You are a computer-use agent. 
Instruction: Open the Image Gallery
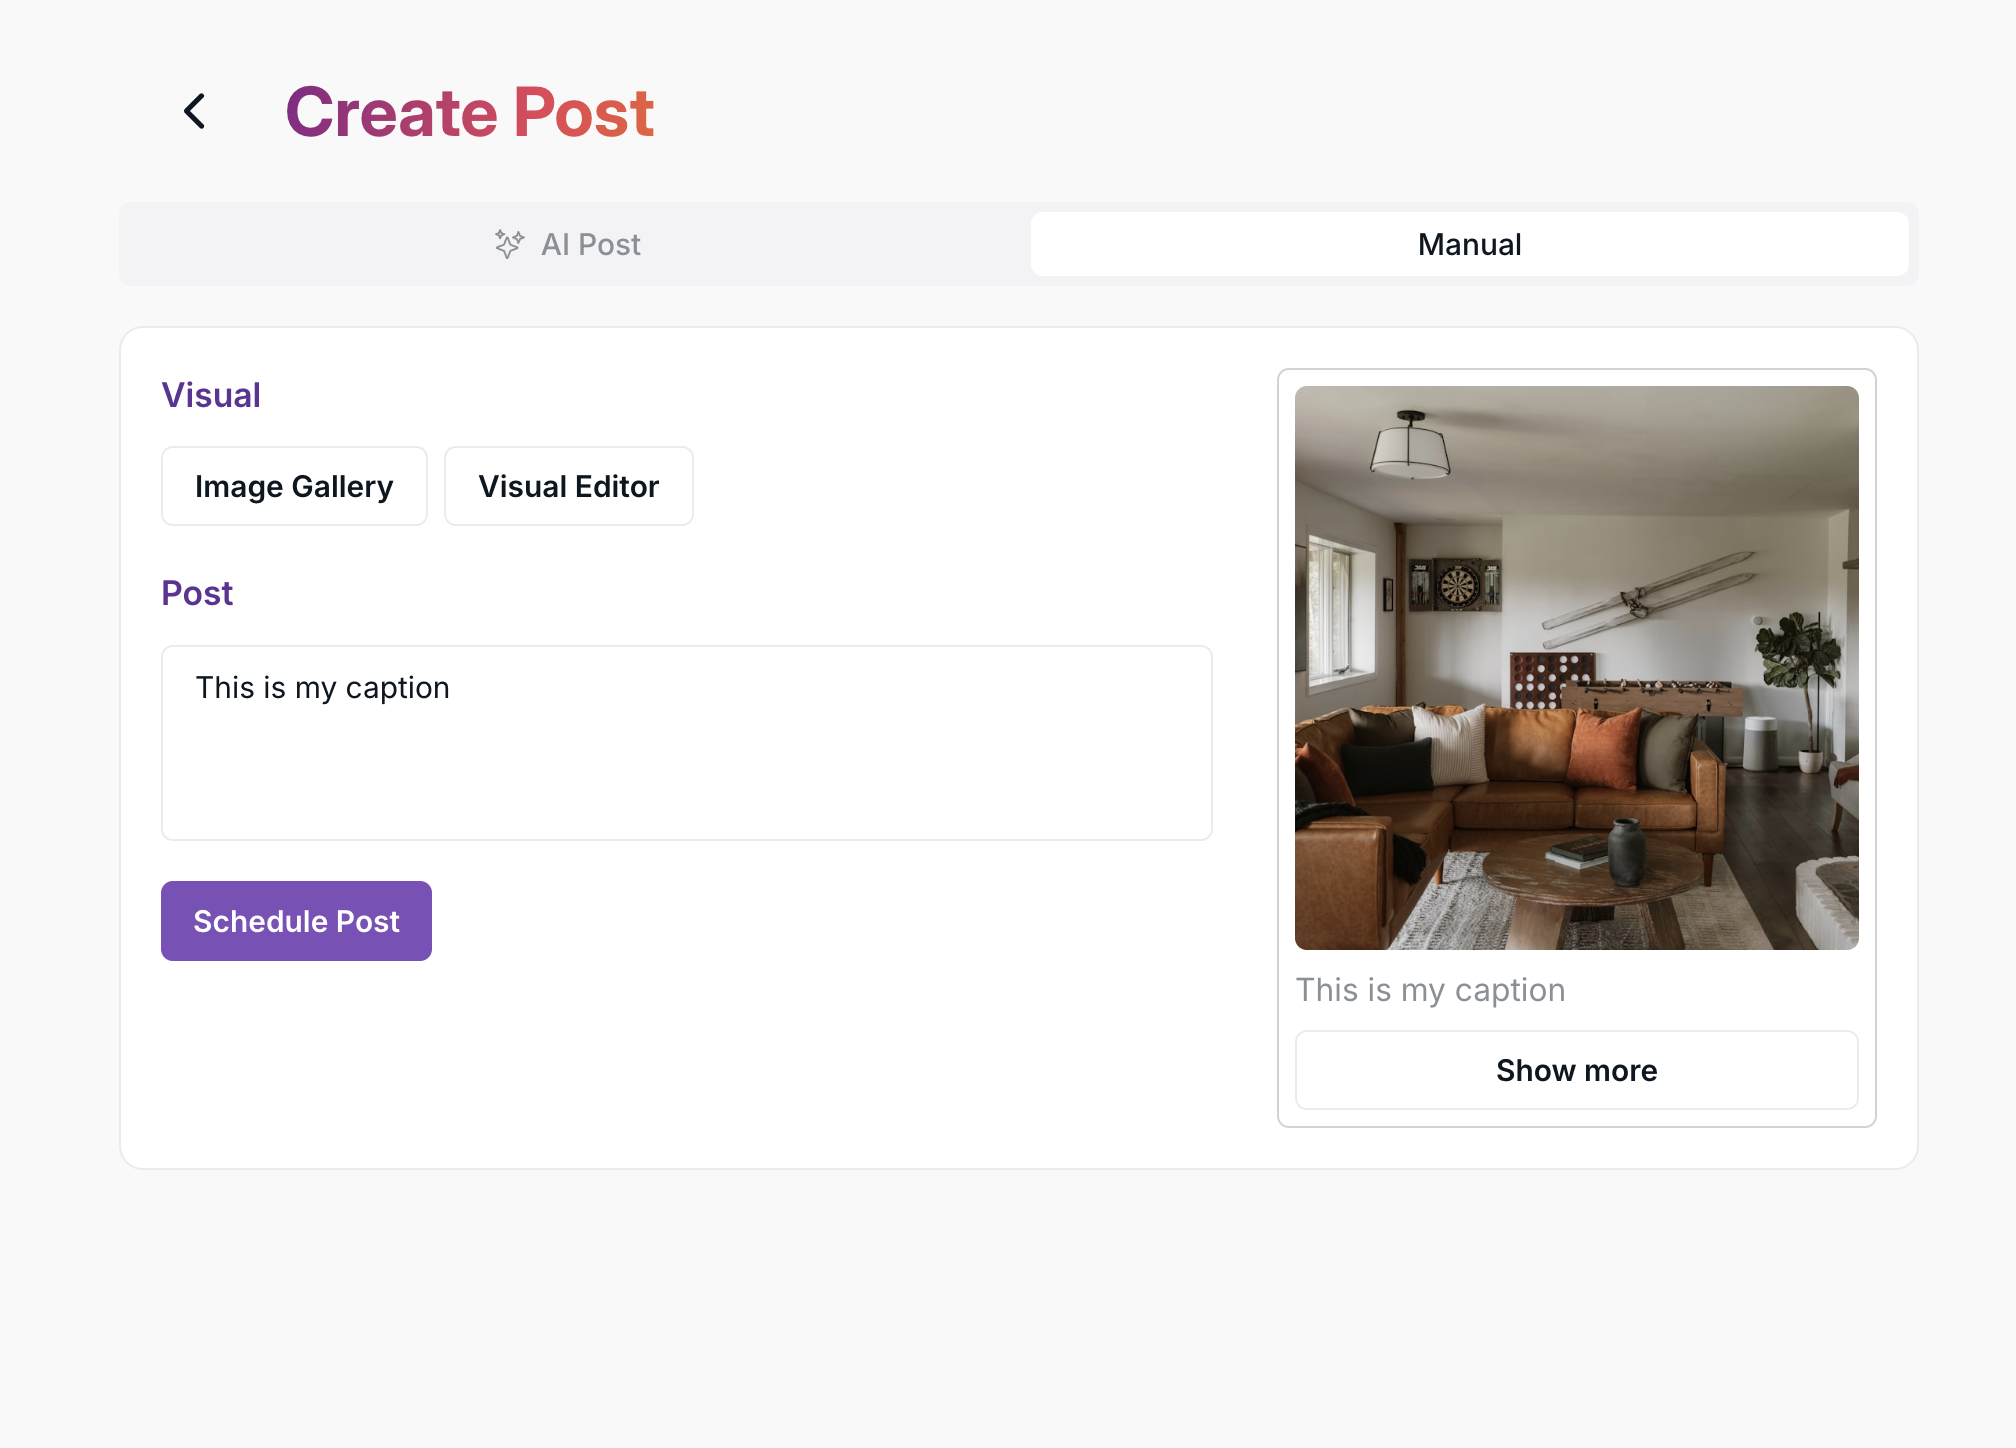tap(294, 486)
